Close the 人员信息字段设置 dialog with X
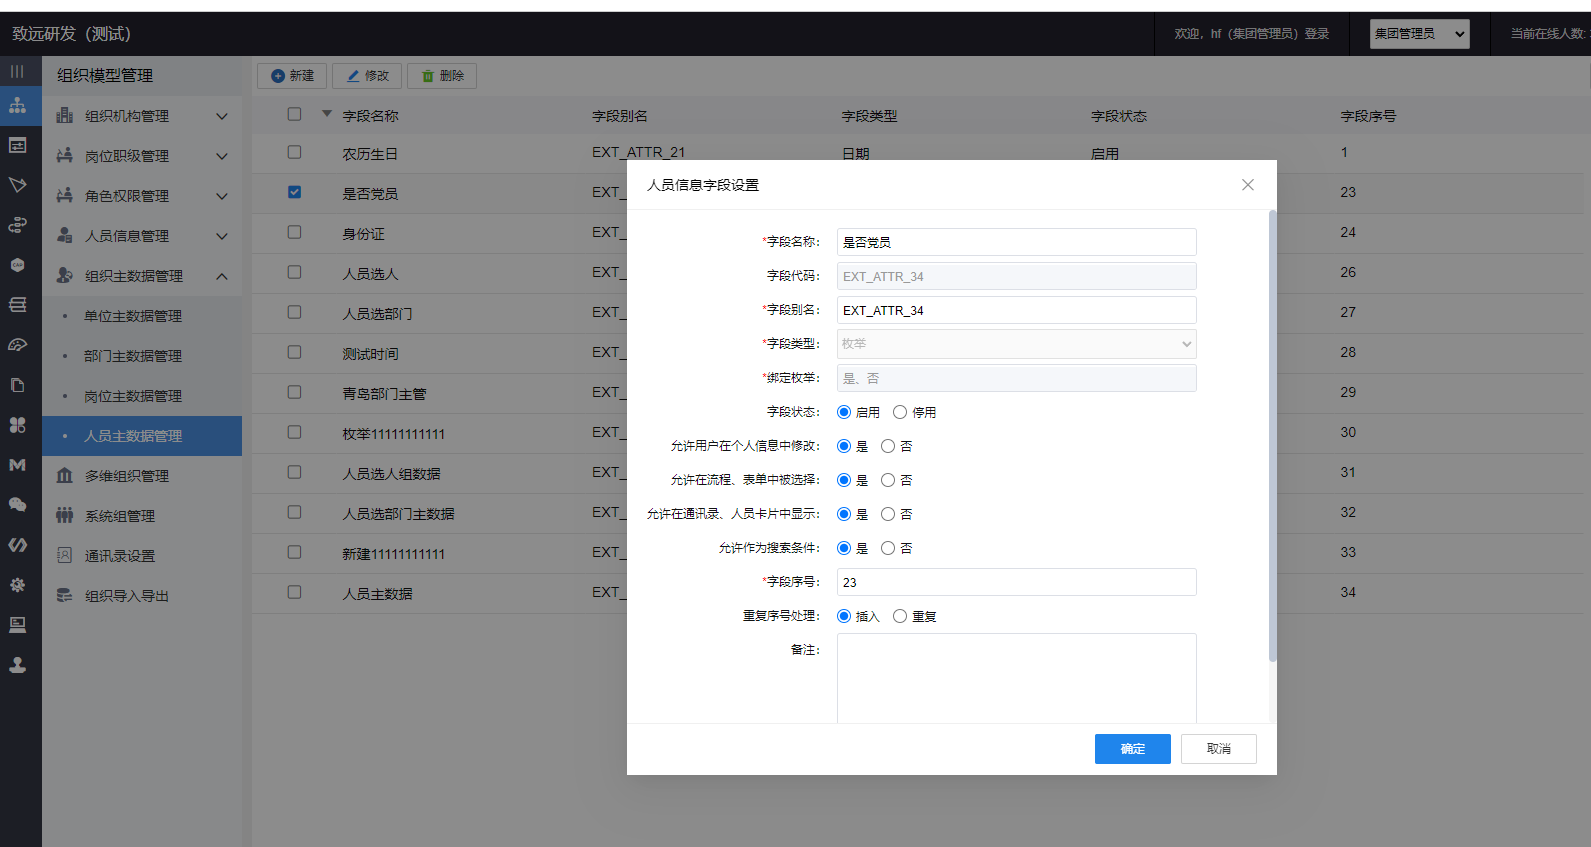The width and height of the screenshot is (1591, 847). click(1247, 185)
